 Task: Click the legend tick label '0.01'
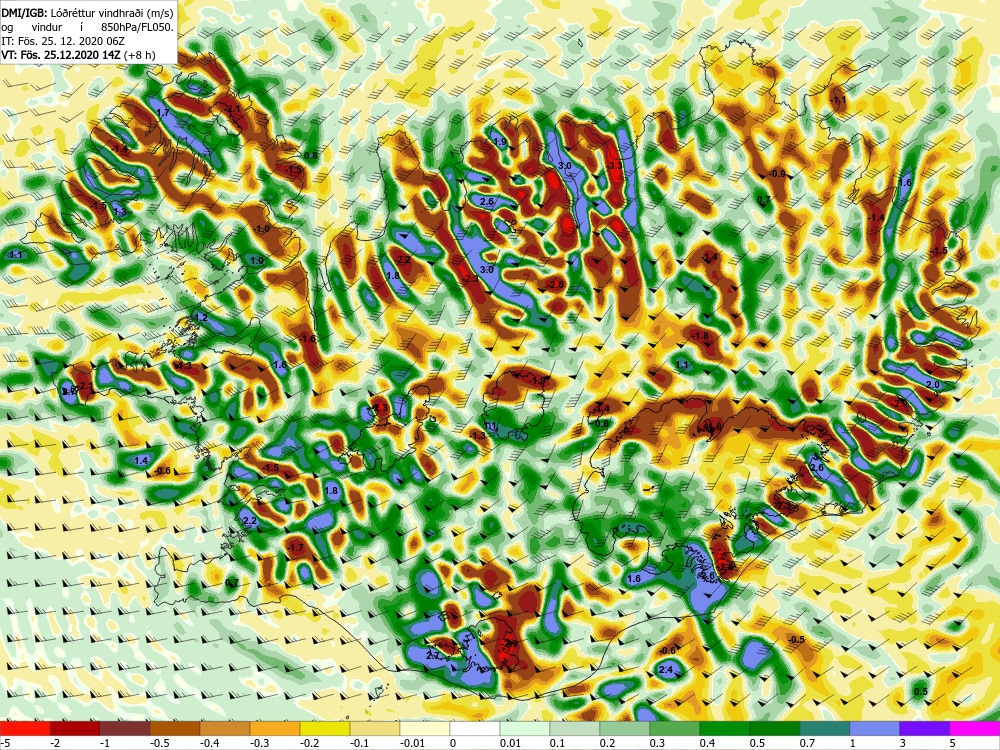(x=510, y=743)
